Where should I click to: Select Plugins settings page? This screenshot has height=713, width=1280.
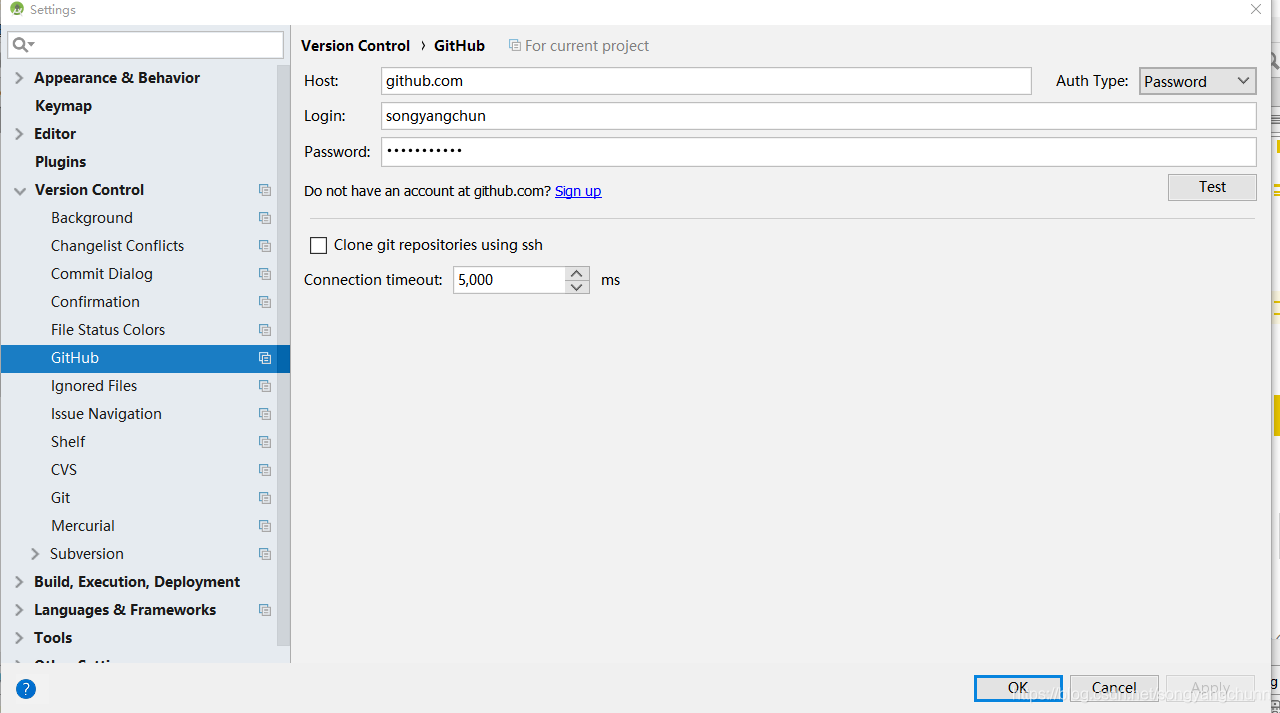click(60, 162)
